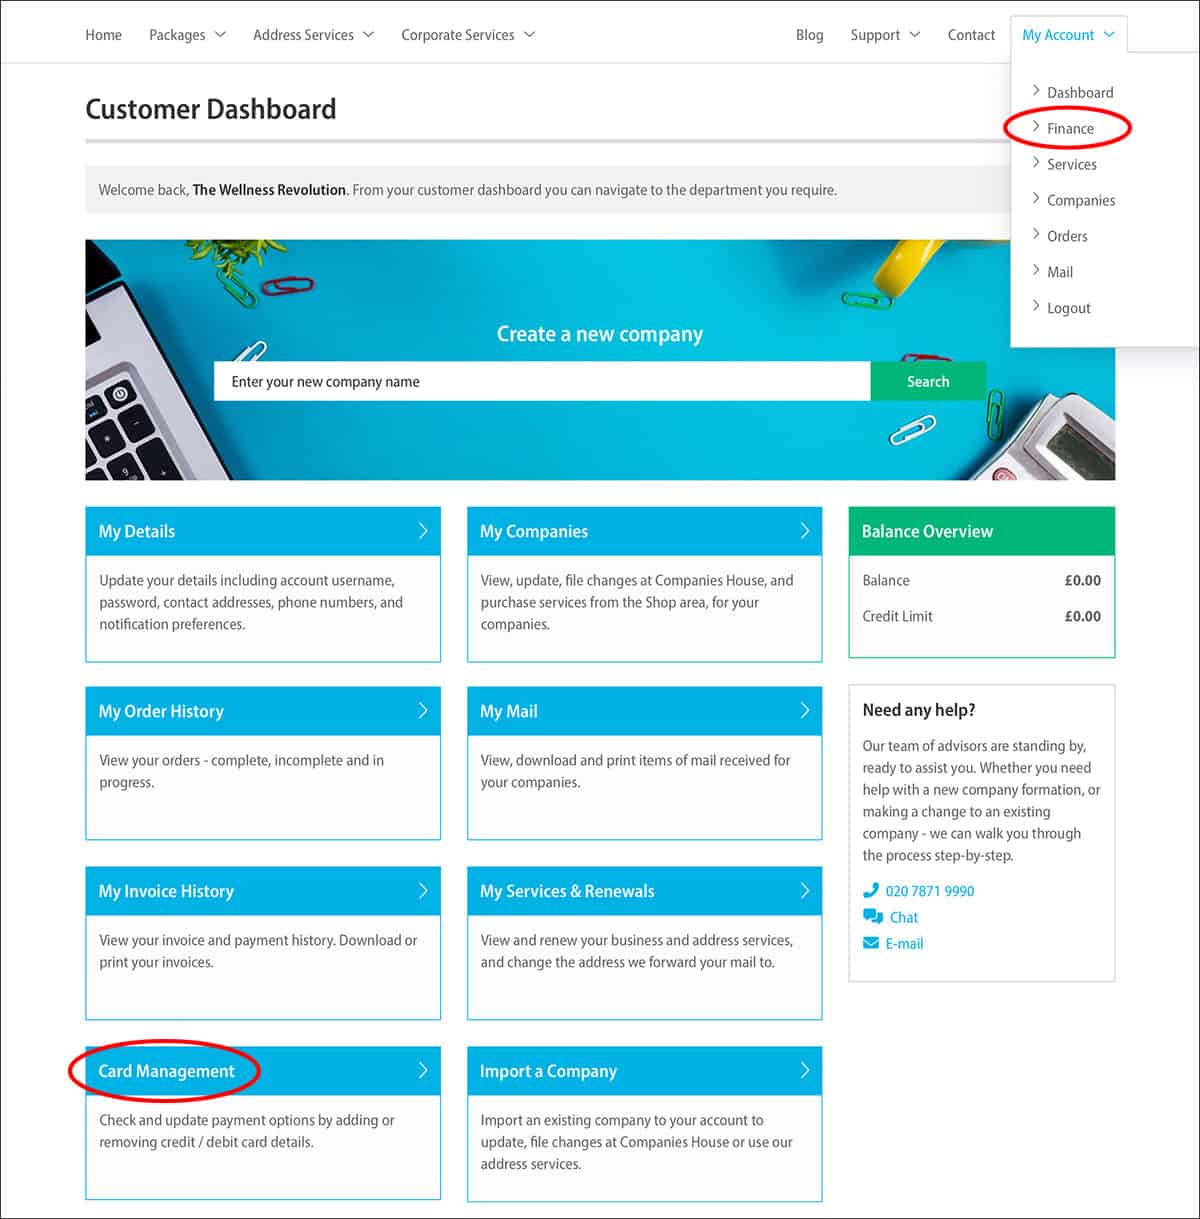
Task: Click the arrow icon on Import a Company
Action: pos(805,1071)
